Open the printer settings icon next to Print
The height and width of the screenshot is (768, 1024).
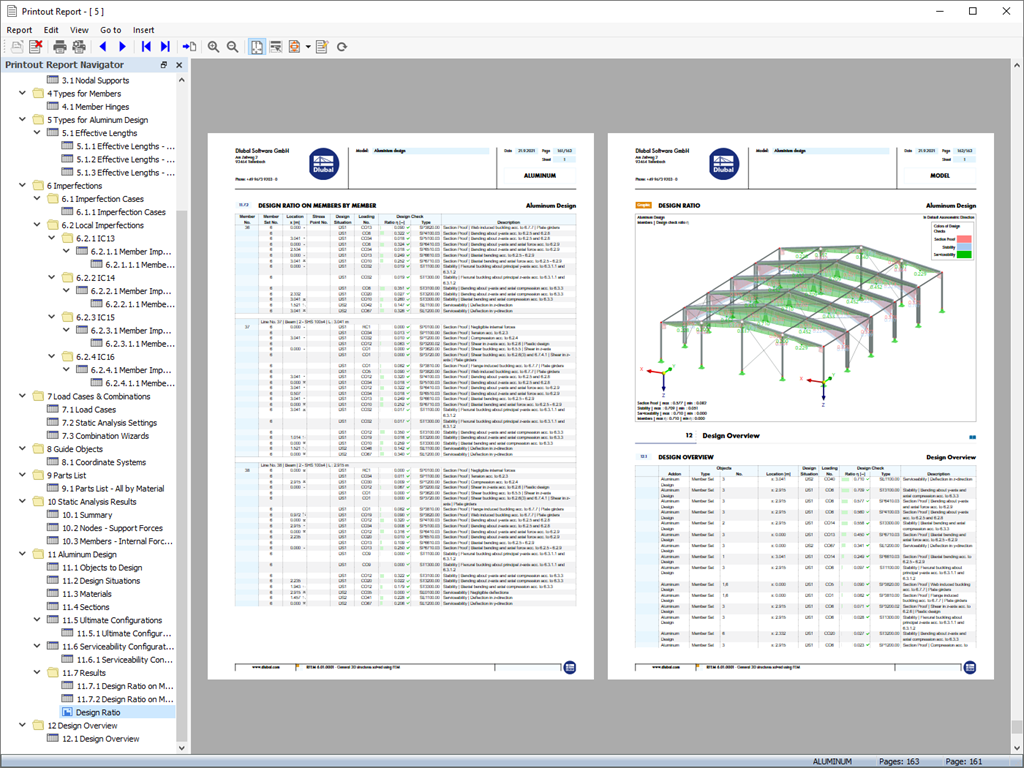coord(79,47)
